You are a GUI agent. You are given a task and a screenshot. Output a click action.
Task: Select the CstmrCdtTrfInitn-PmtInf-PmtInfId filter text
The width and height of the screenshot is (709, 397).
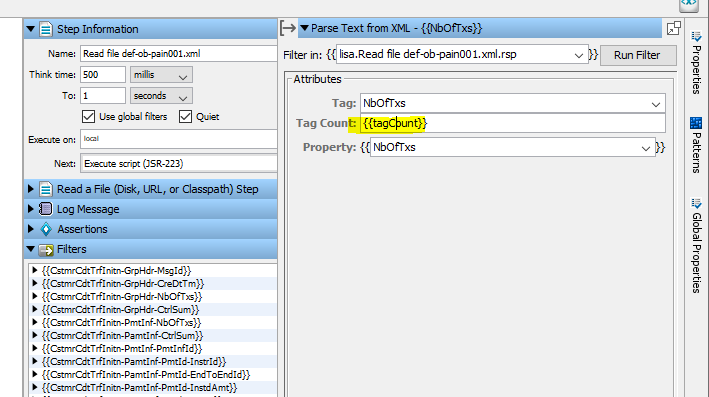click(122, 349)
